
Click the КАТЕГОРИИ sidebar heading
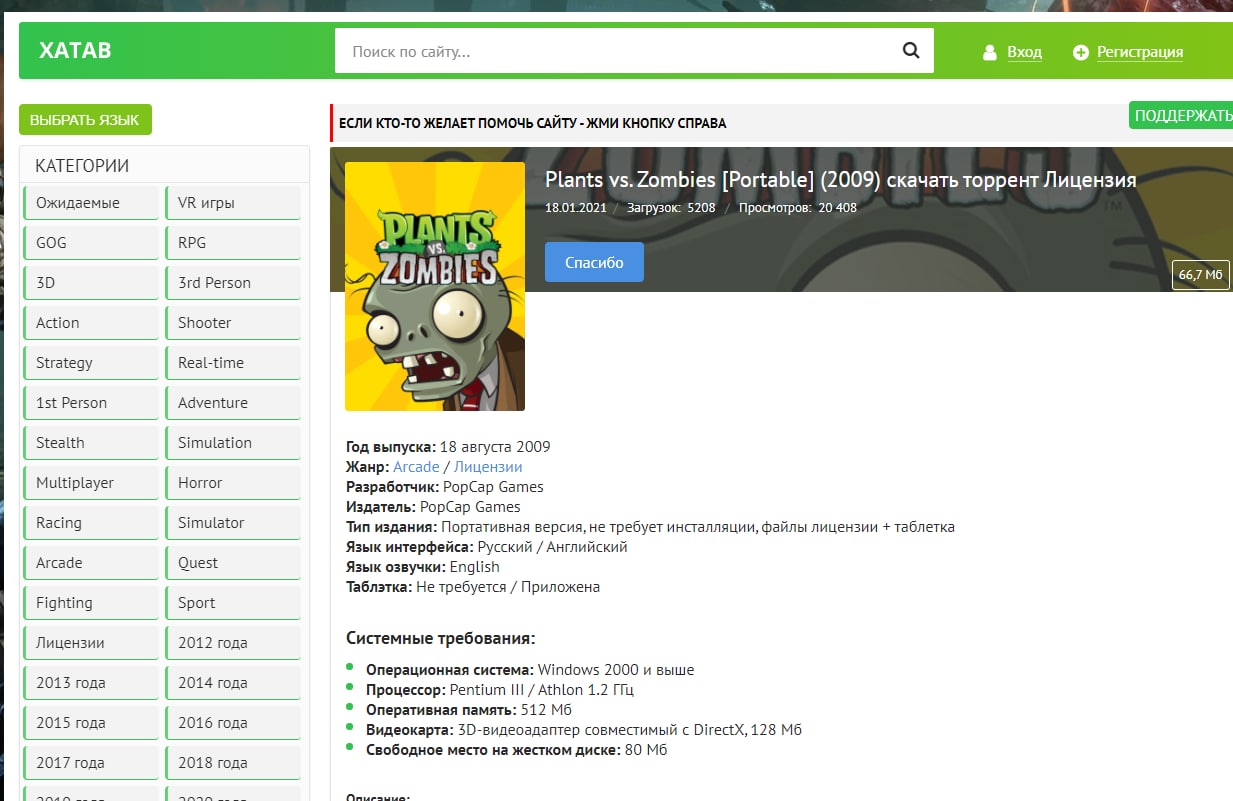coord(82,166)
